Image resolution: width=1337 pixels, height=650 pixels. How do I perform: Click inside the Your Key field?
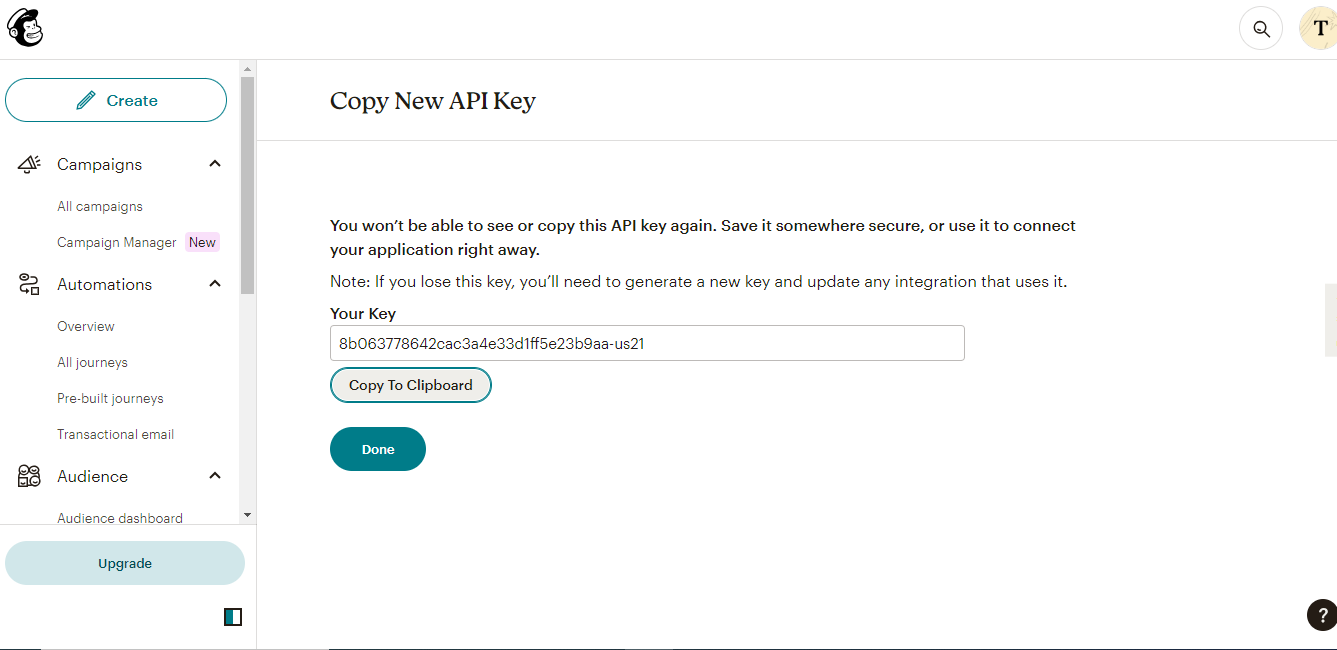tap(646, 343)
